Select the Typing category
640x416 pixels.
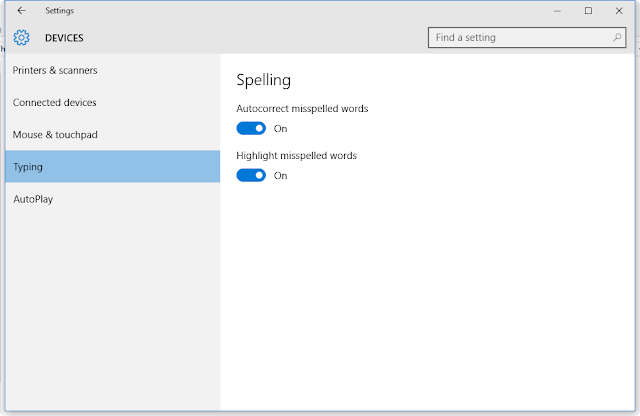pos(28,167)
